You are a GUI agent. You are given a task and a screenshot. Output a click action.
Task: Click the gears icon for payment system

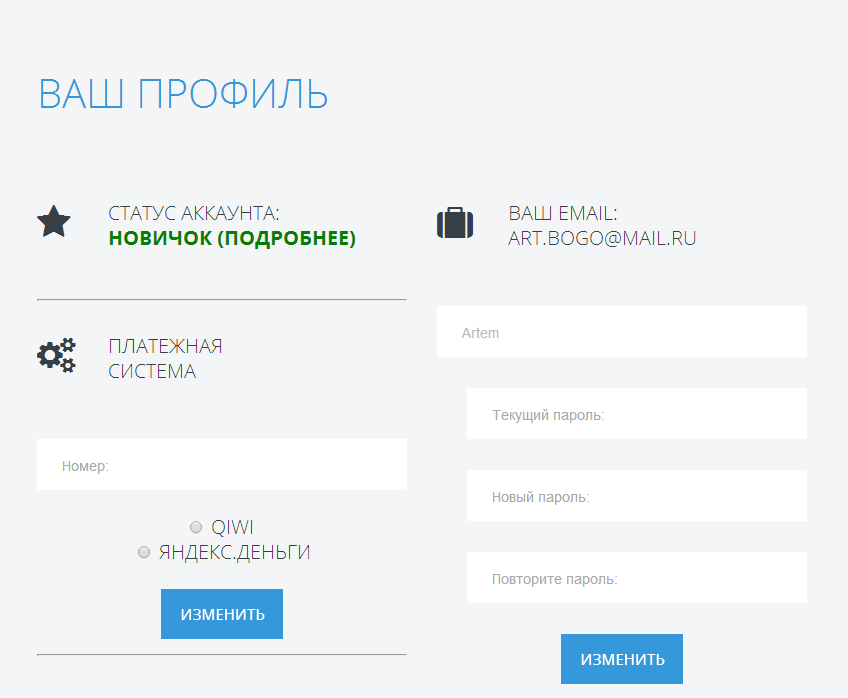[x=56, y=355]
